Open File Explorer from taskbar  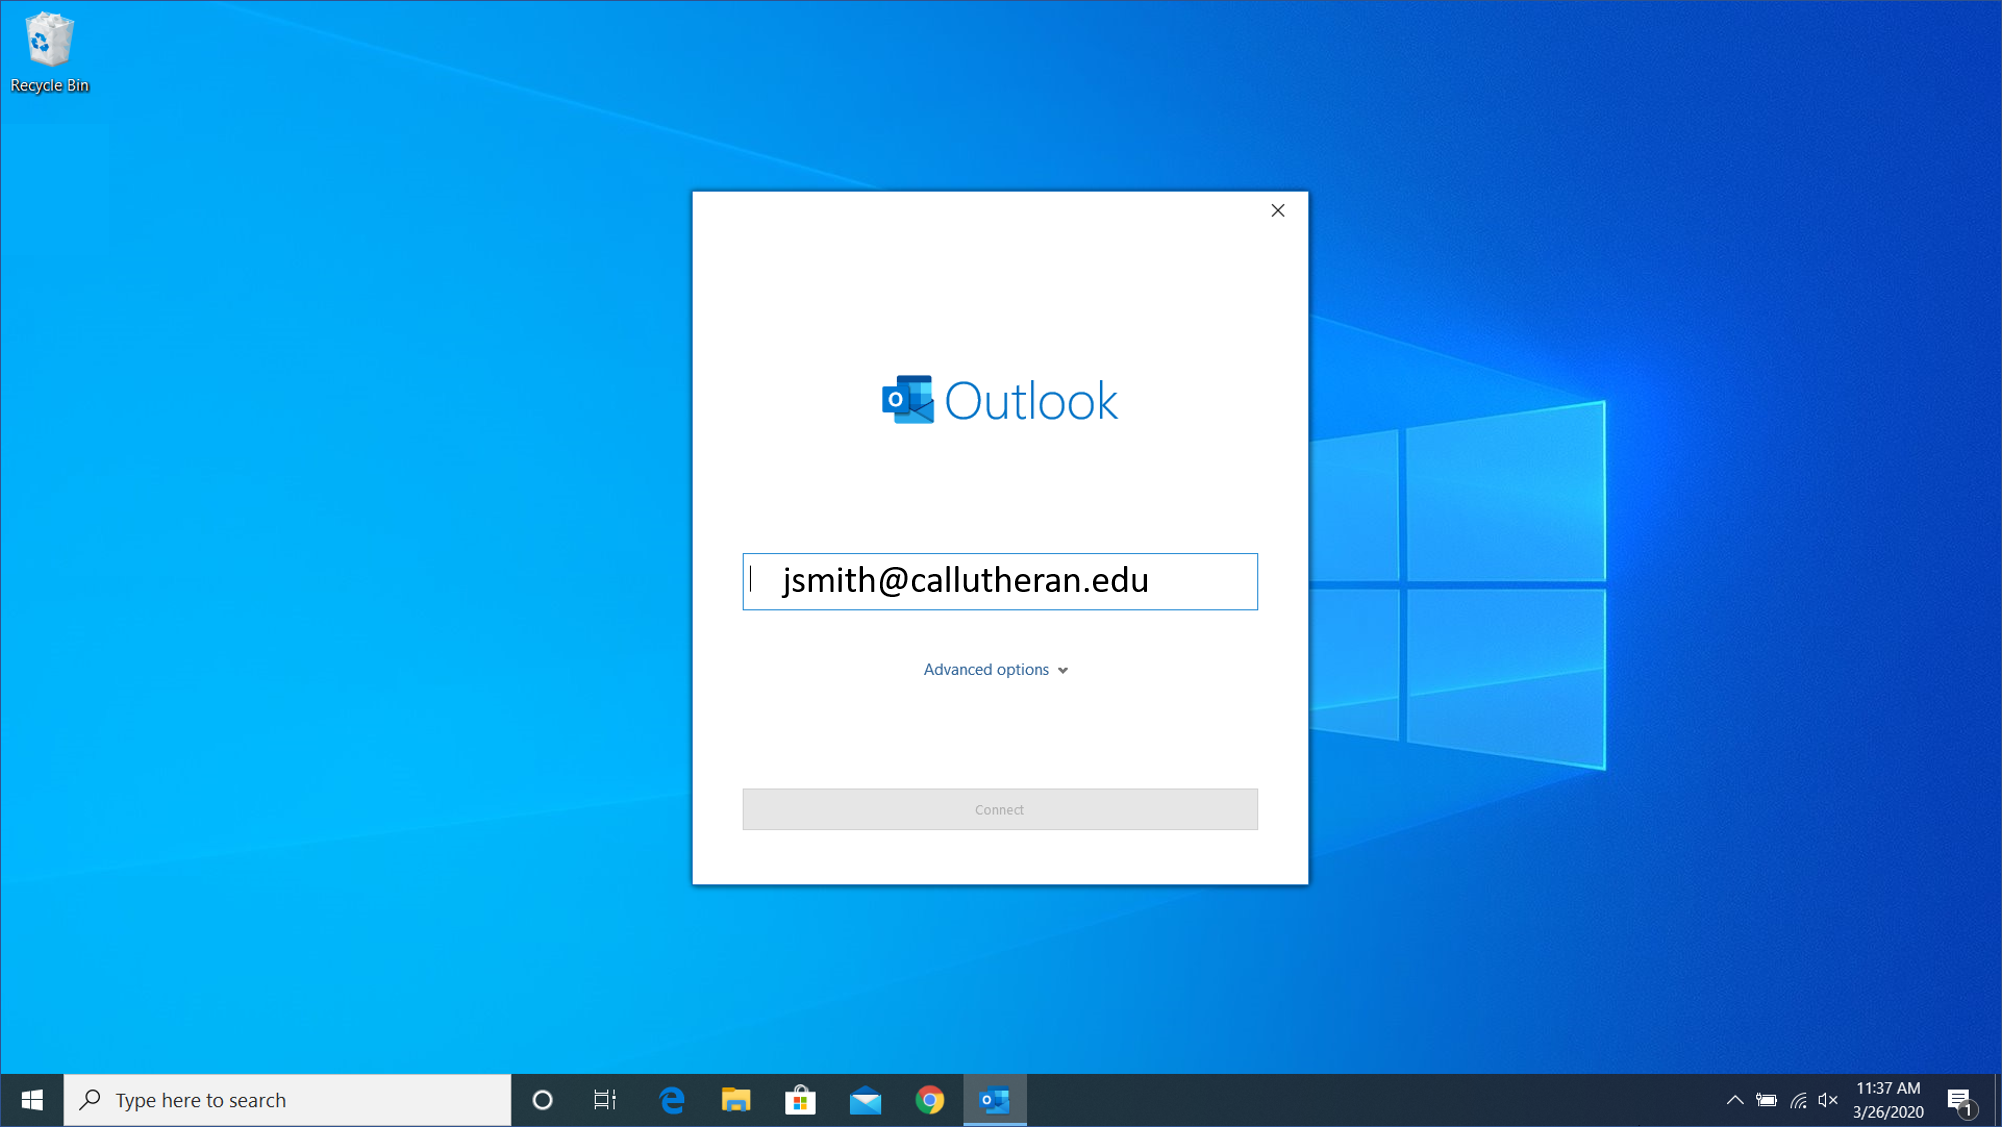pyautogui.click(x=736, y=1100)
